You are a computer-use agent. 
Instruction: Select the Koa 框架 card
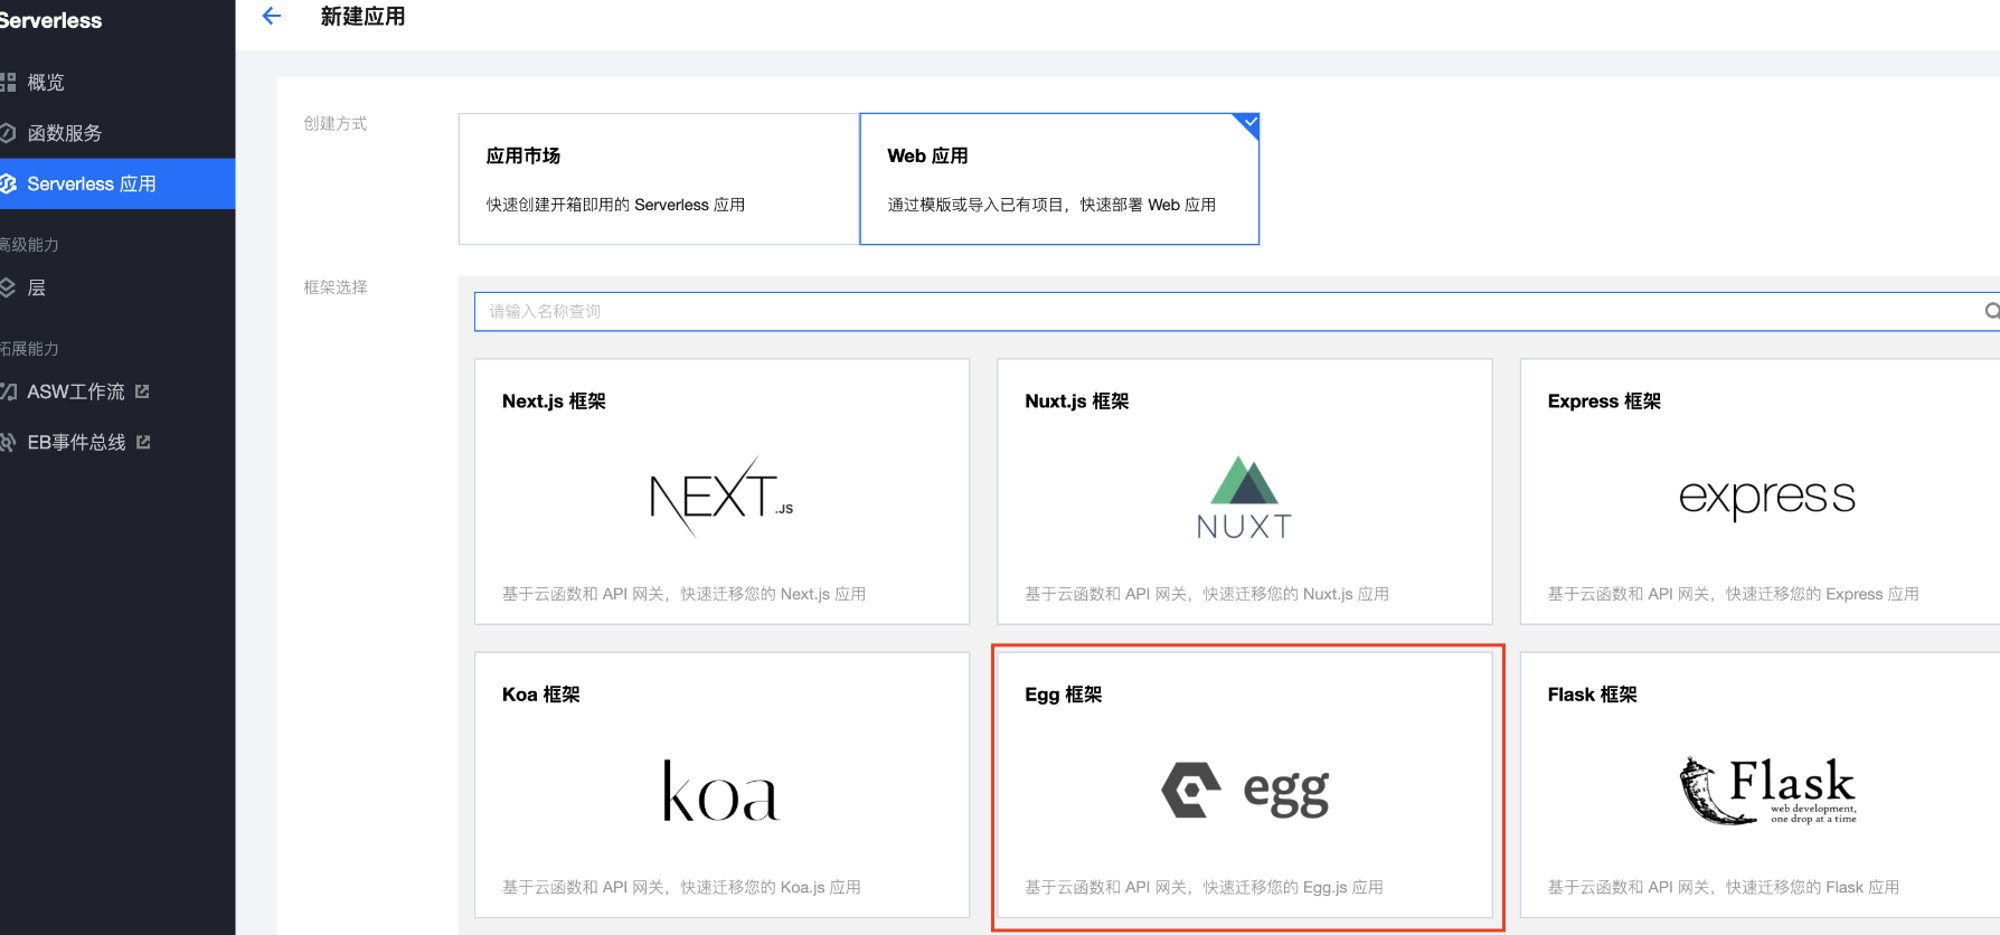pos(722,785)
